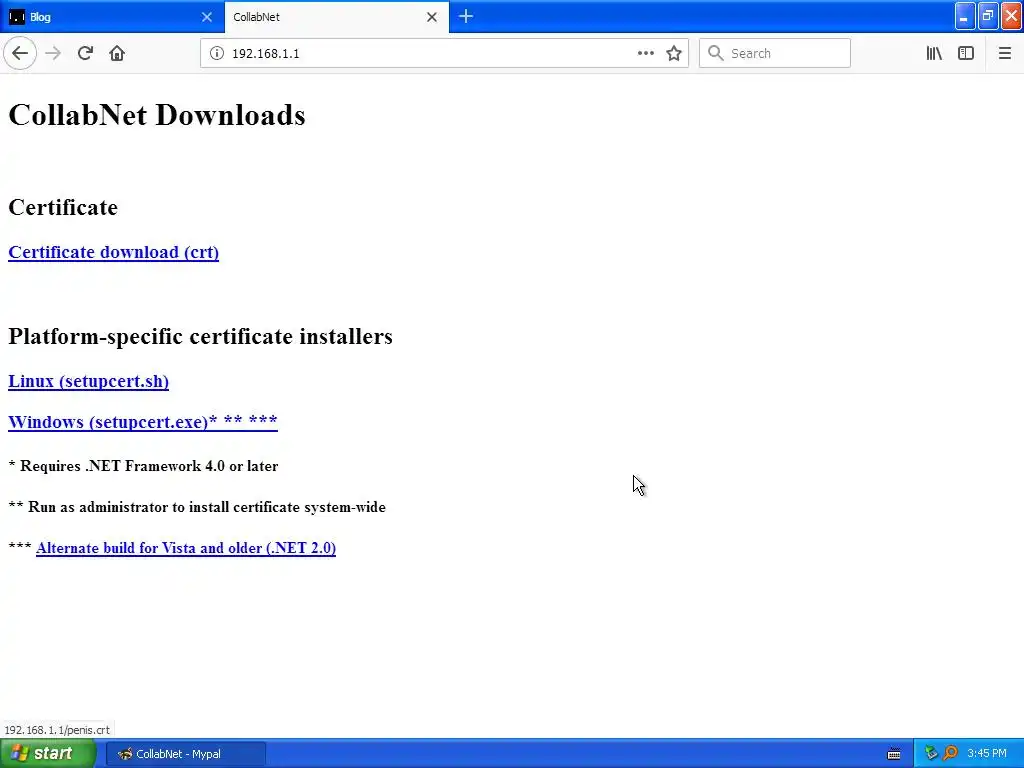The height and width of the screenshot is (768, 1024).
Task: Download Windows (setupcert.exe) installer
Action: coord(142,422)
